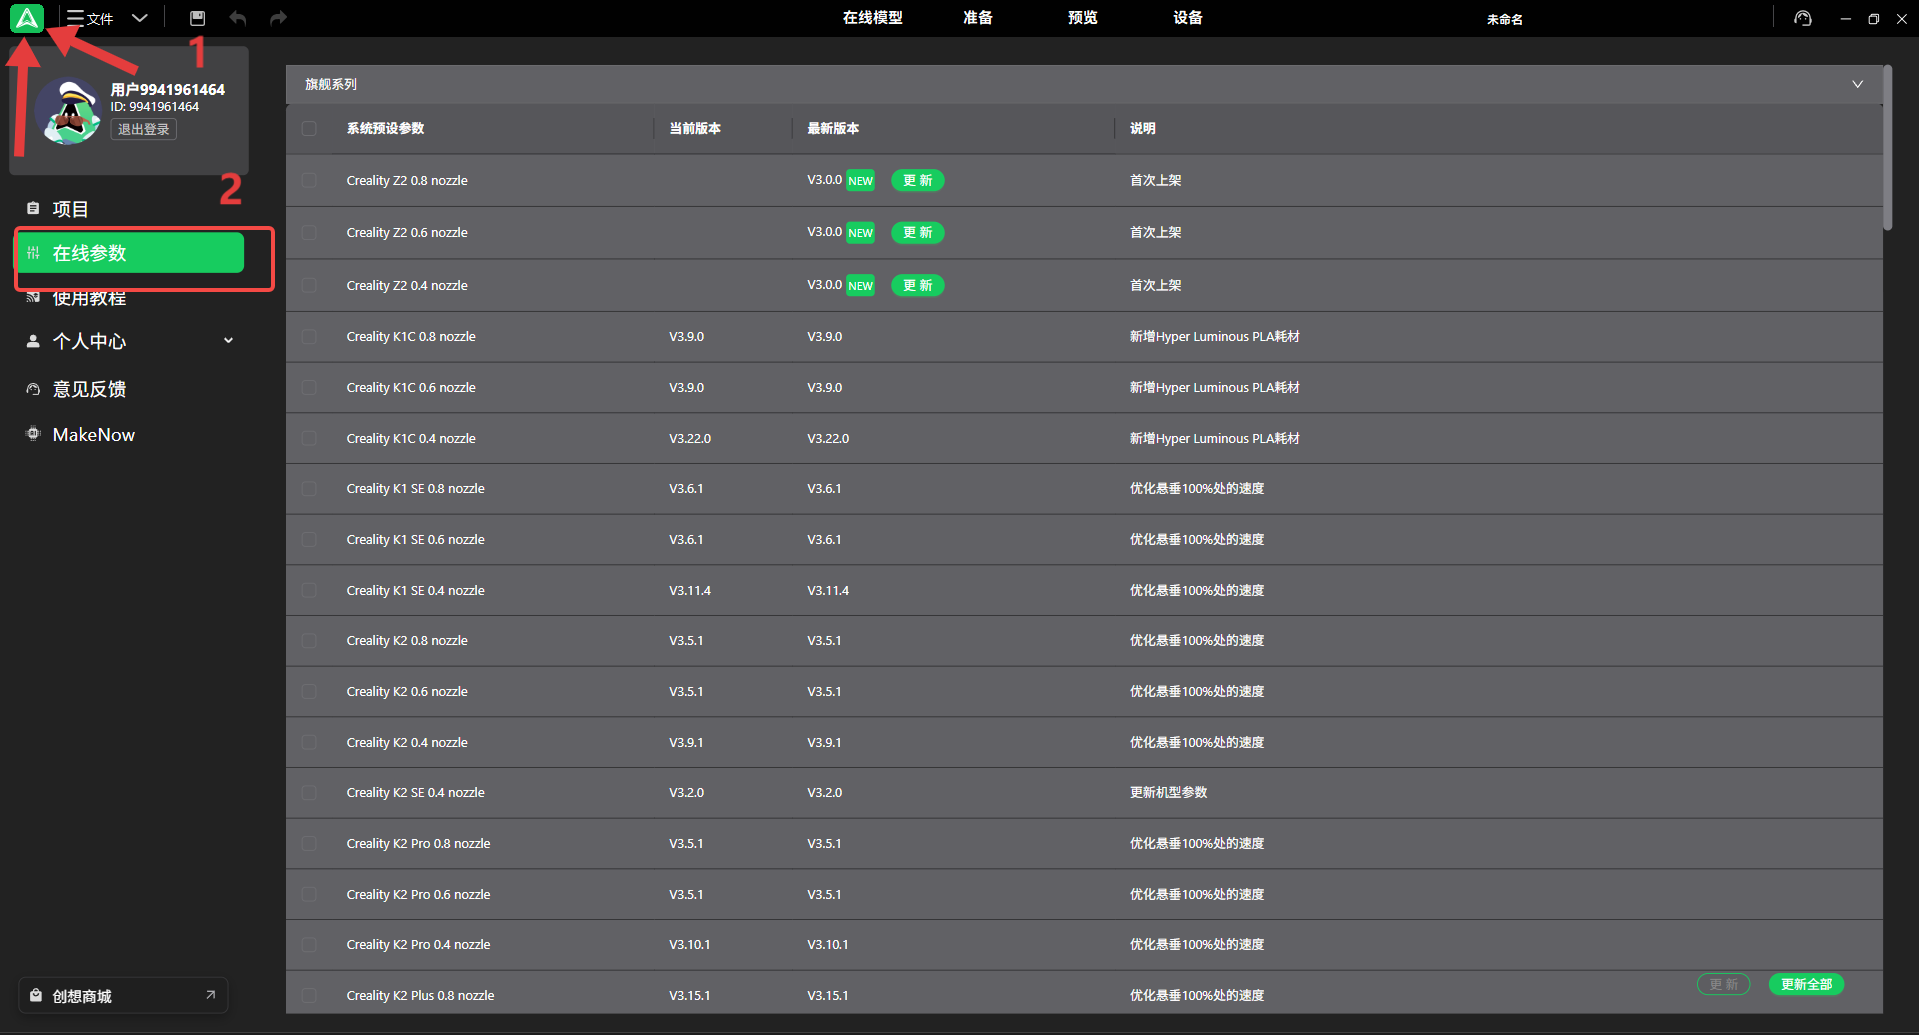Click the NEW badge on Z2 0.8 nozzle
Screen dimensions: 1919x1035
click(x=860, y=181)
